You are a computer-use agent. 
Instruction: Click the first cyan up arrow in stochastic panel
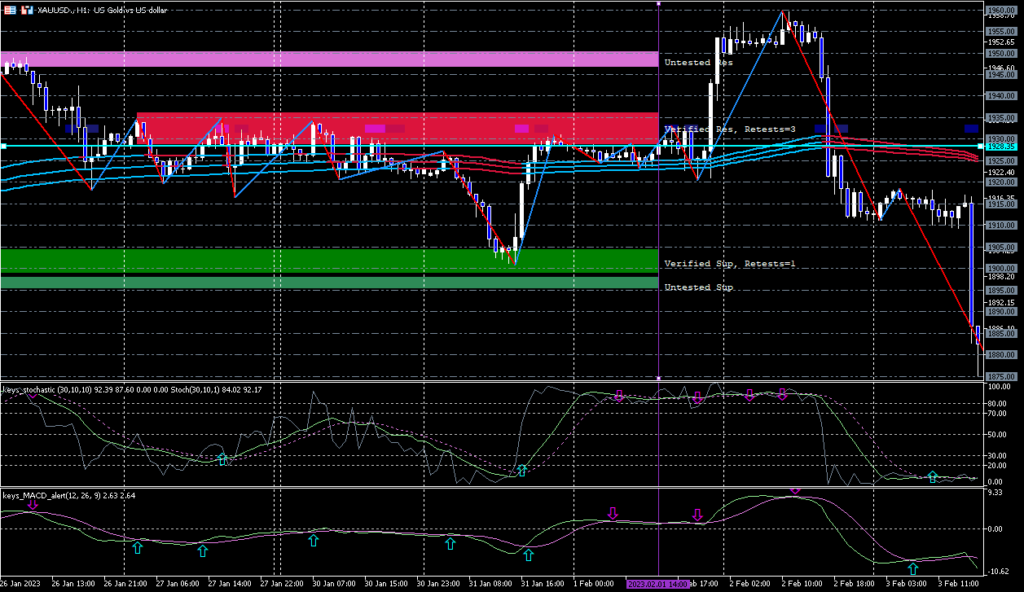coord(223,459)
